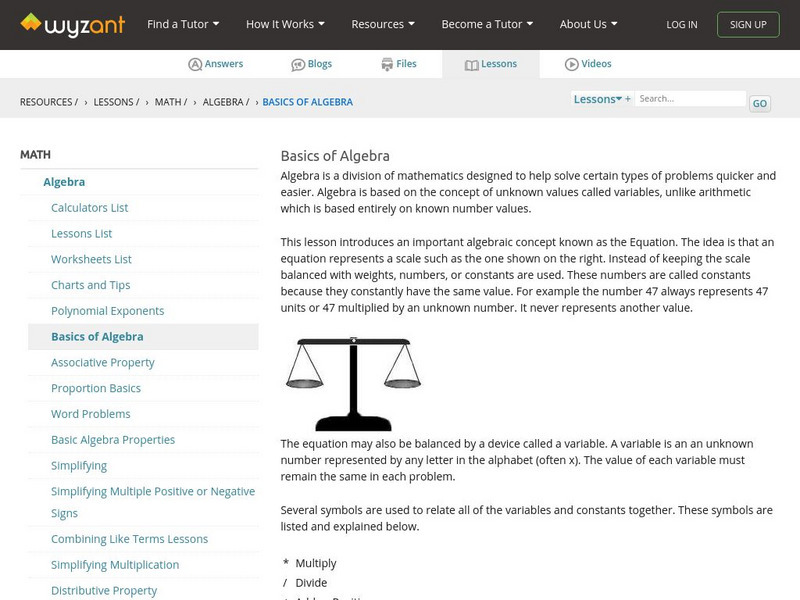Click the Files printer-style icon
This screenshot has width=800, height=600.
385,63
